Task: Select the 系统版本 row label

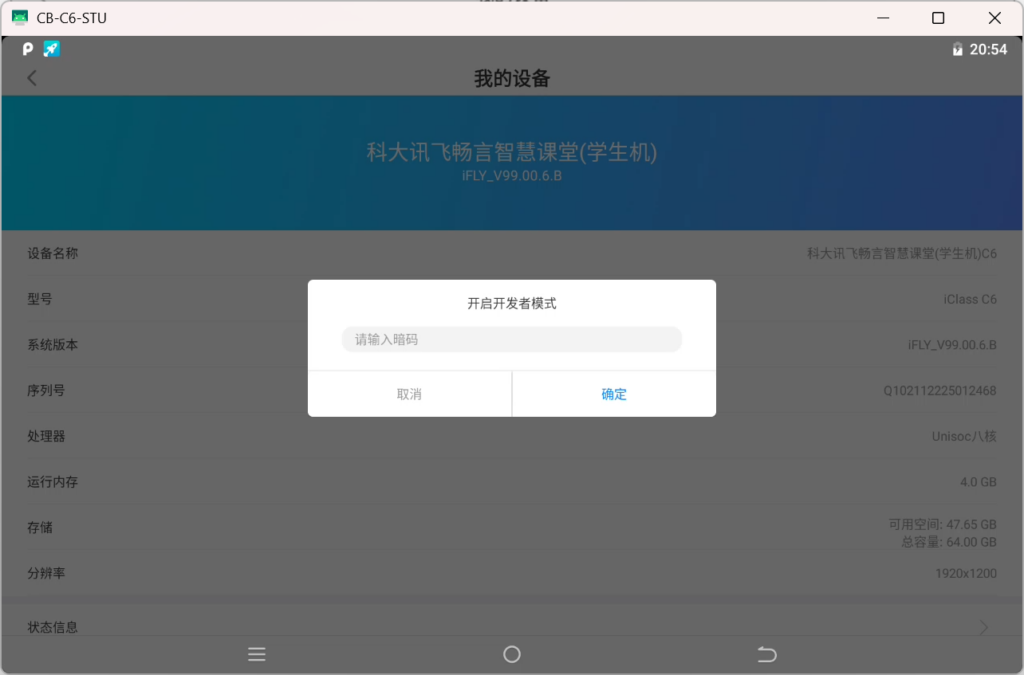Action: pos(52,345)
